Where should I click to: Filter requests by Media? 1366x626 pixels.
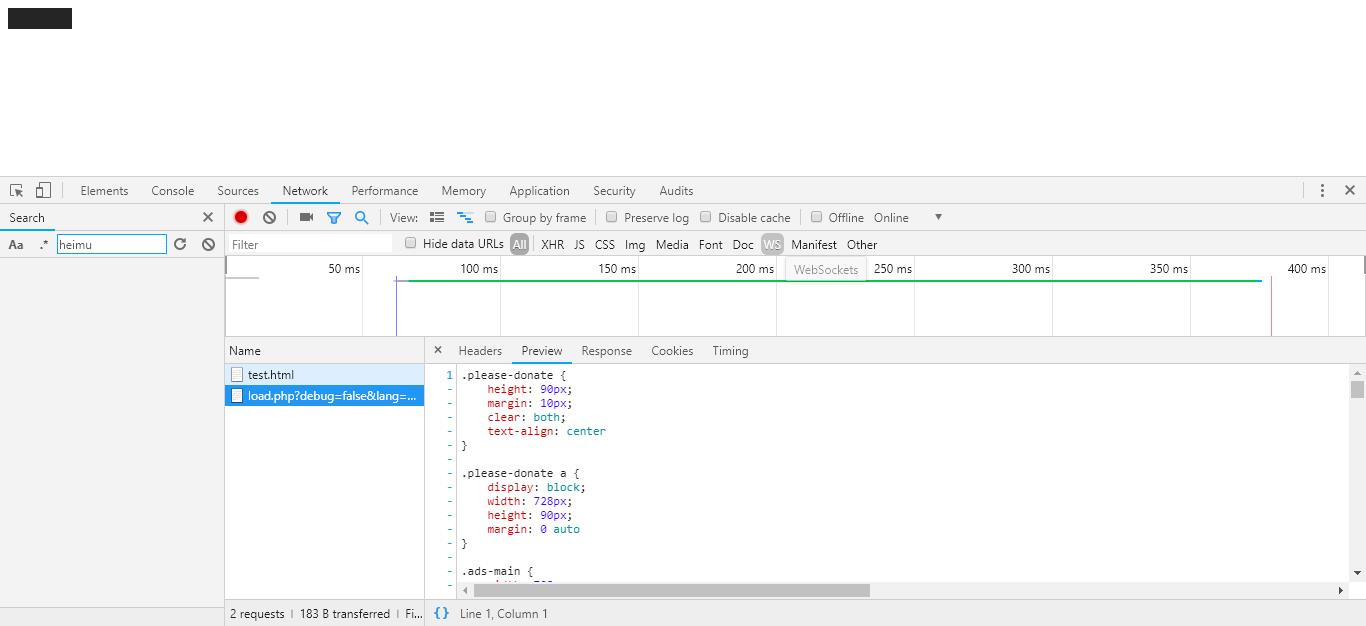(x=672, y=244)
